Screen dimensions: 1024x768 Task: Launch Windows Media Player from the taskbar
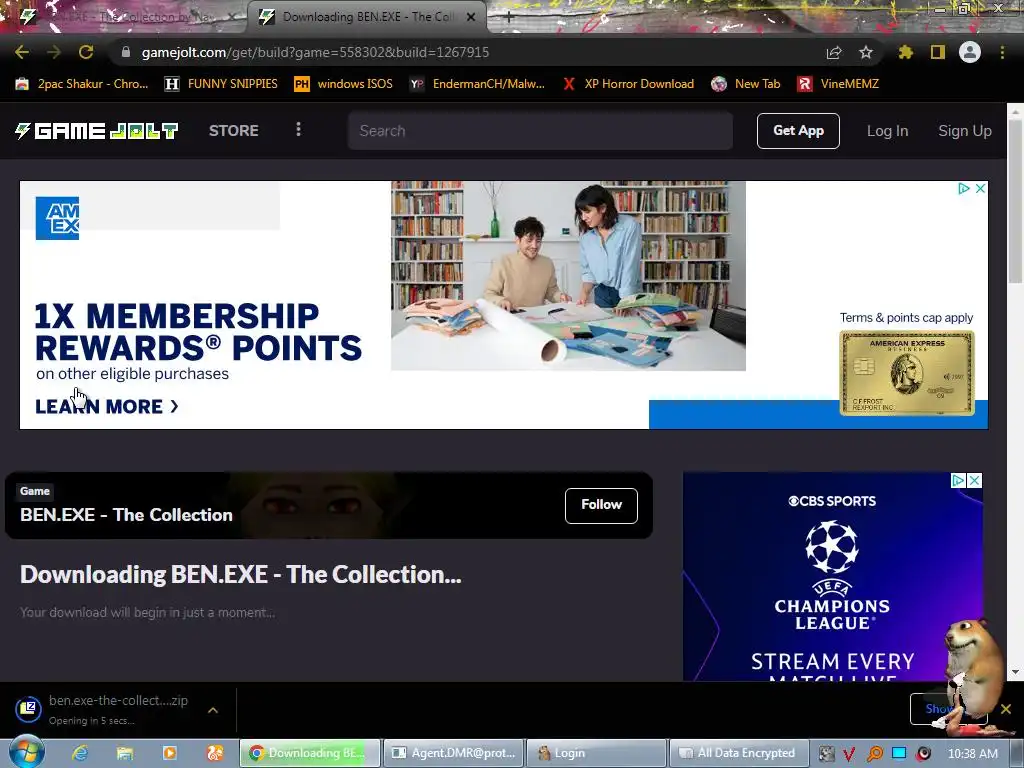coord(170,753)
